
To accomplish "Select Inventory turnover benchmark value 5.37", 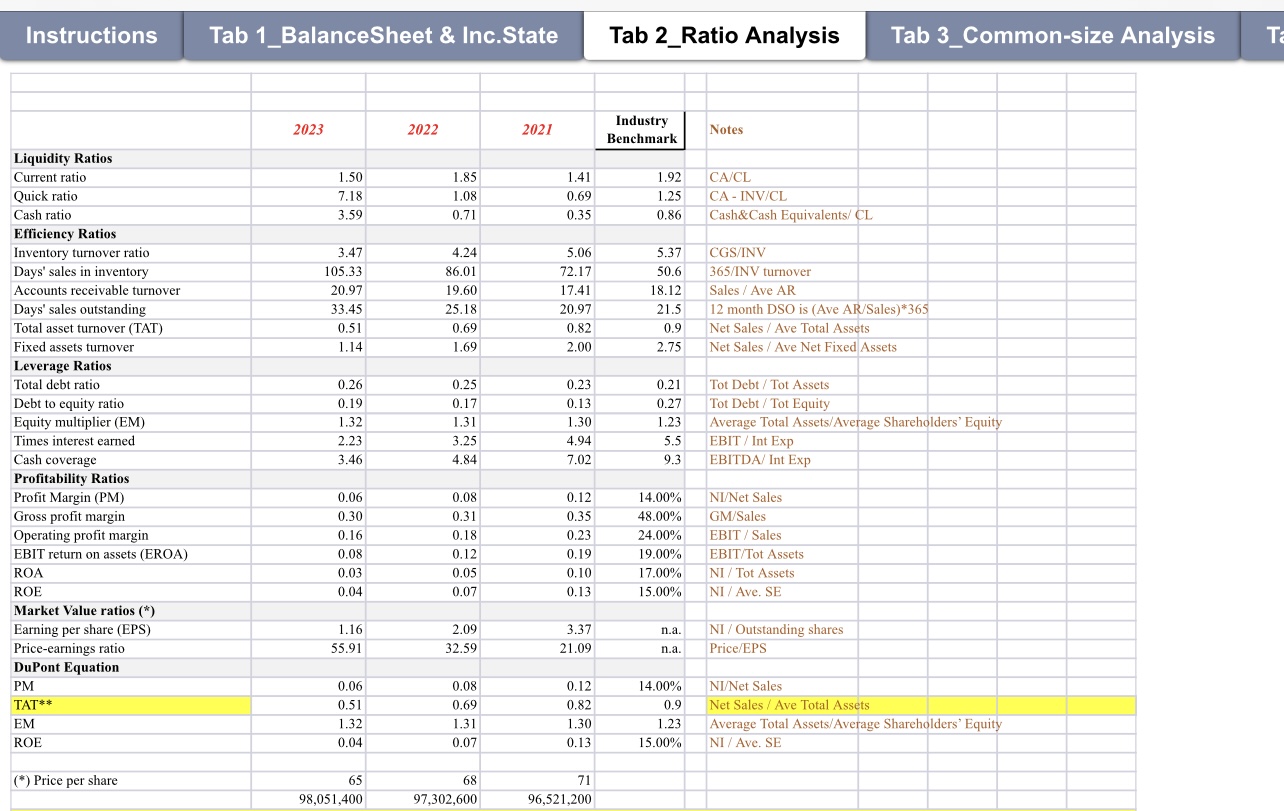I will 641,253.
